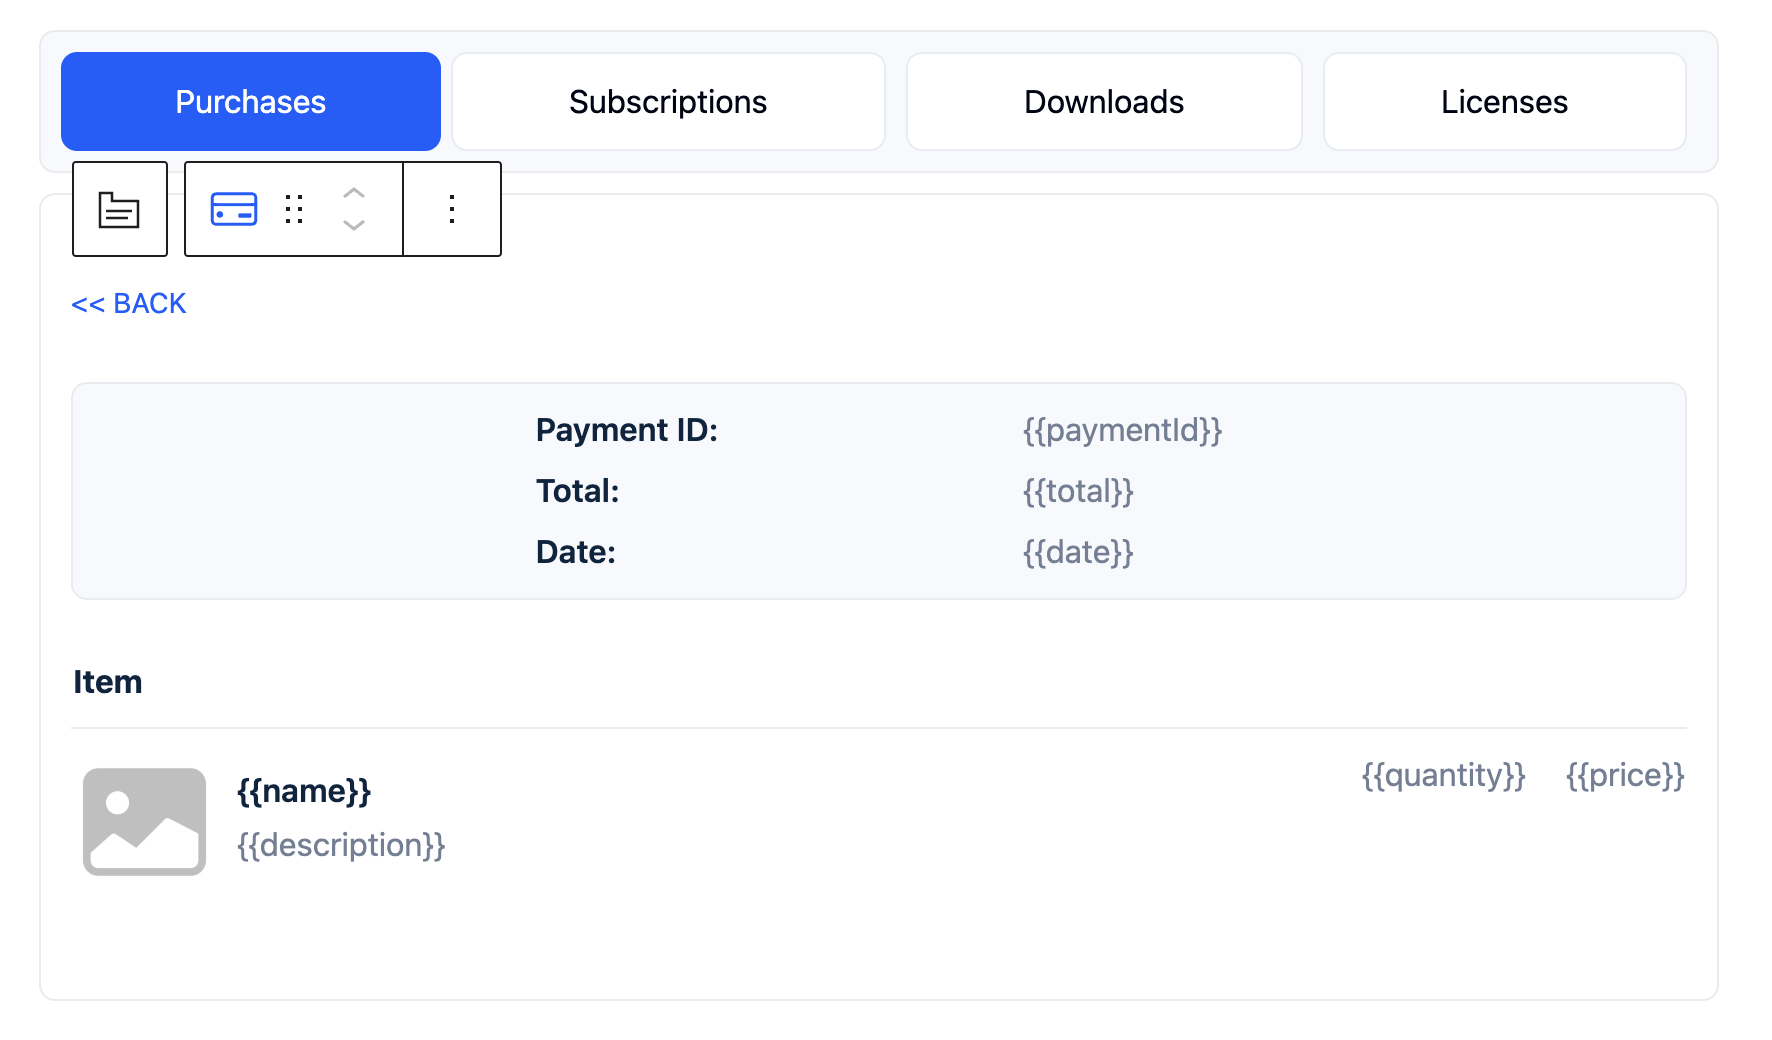This screenshot has height=1040, width=1772.
Task: Switch to the Subscriptions tab
Action: [667, 101]
